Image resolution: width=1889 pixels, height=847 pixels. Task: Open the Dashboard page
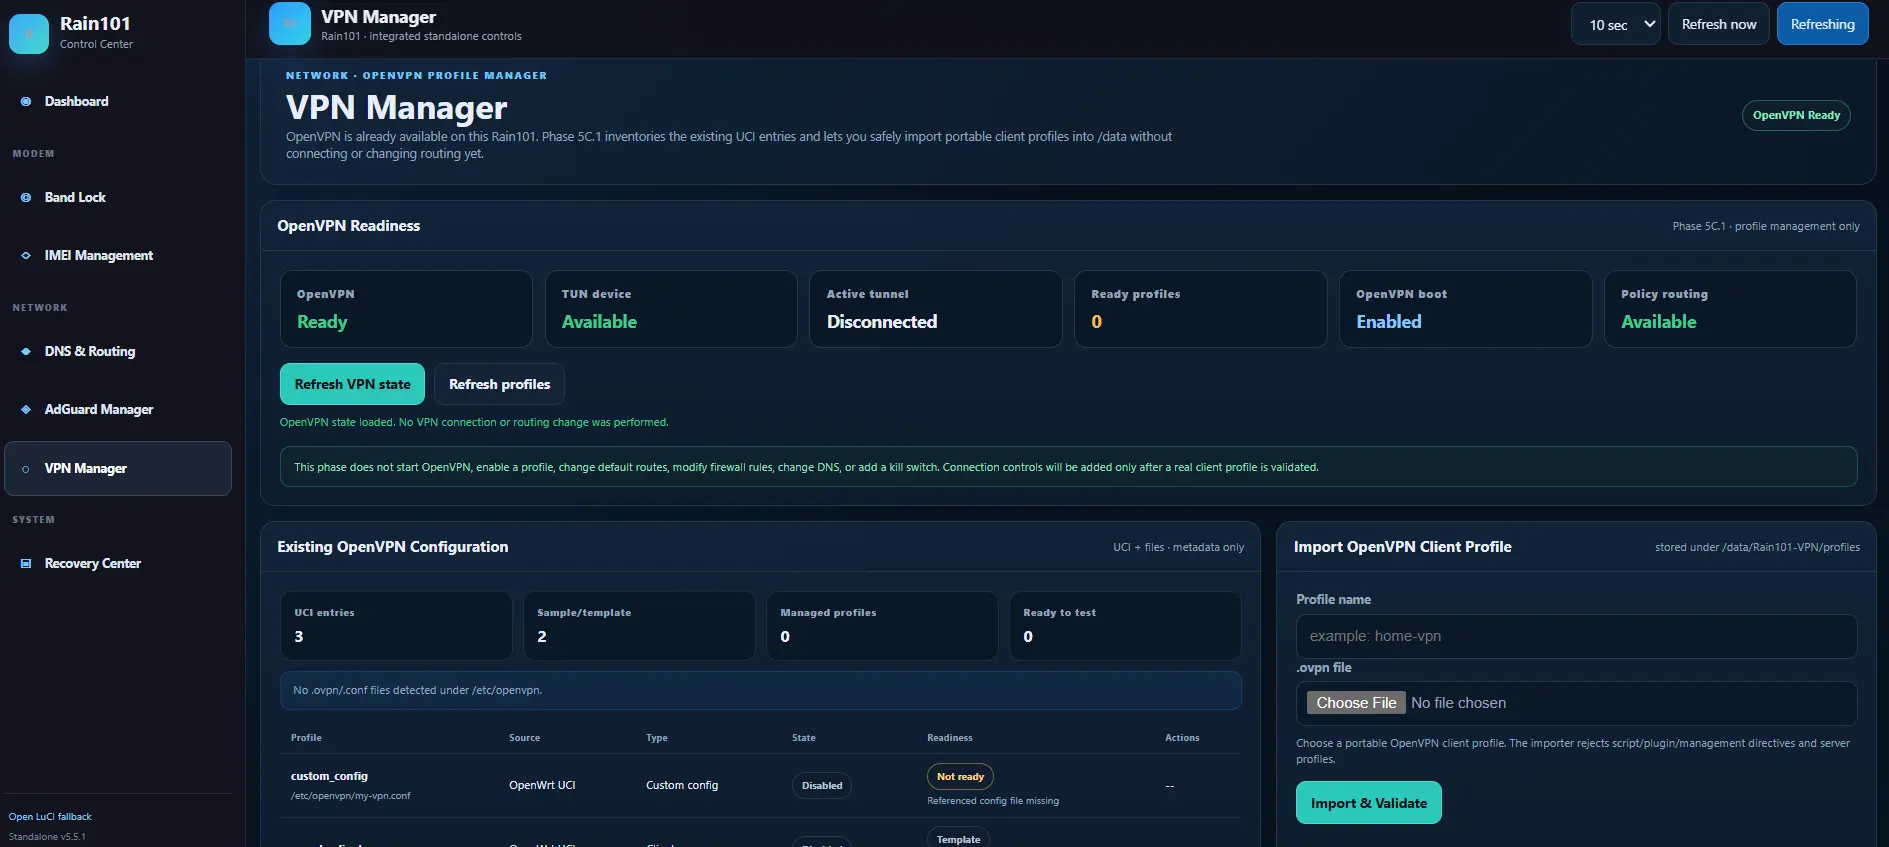118,101
